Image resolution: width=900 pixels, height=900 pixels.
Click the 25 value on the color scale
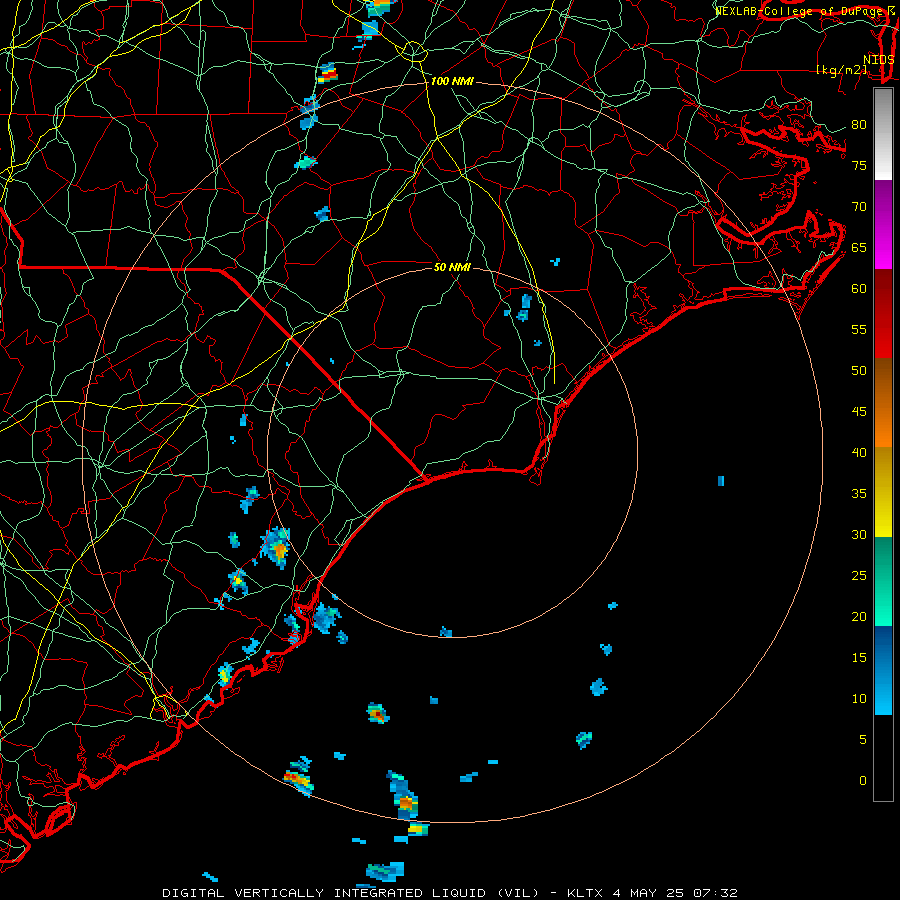[859, 576]
